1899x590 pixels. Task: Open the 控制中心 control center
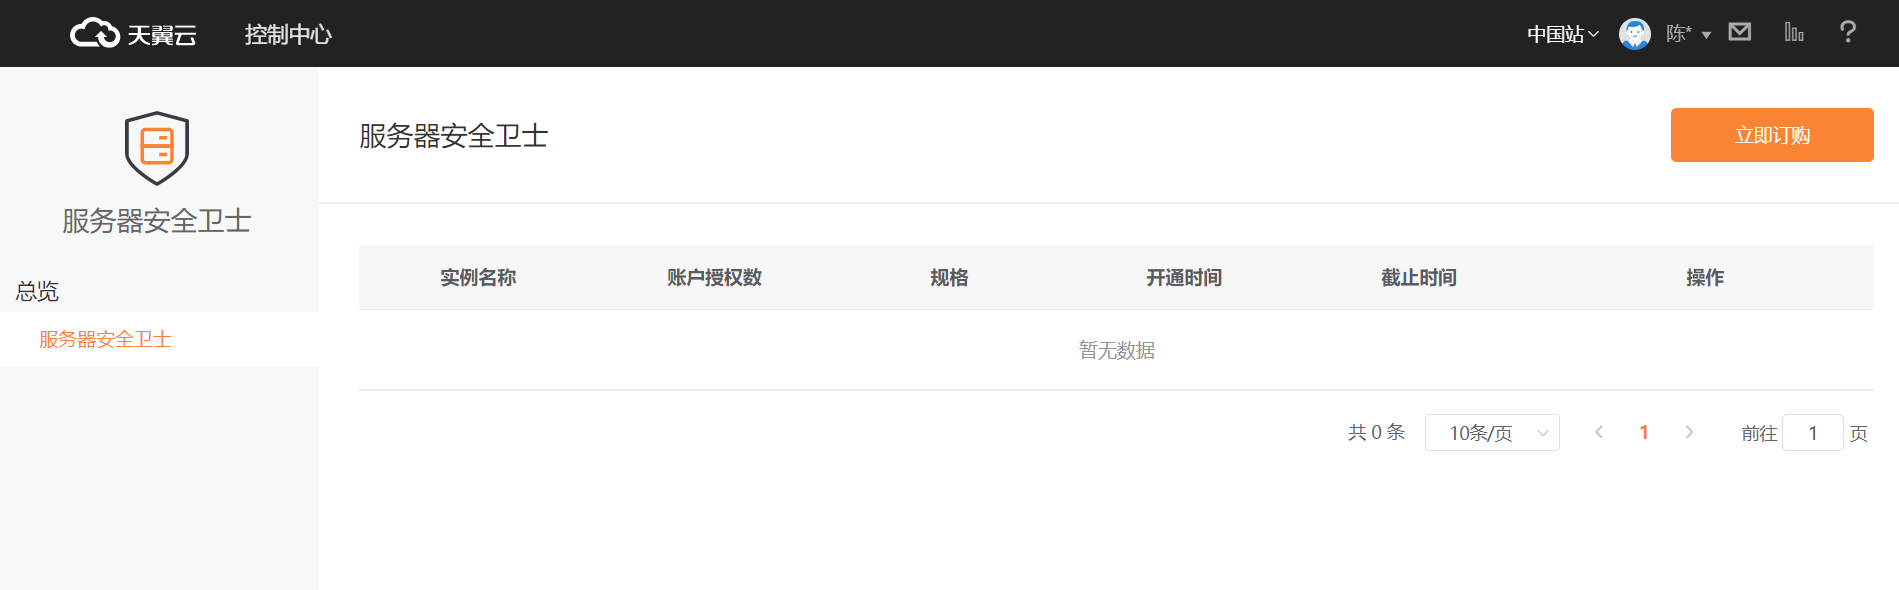288,34
